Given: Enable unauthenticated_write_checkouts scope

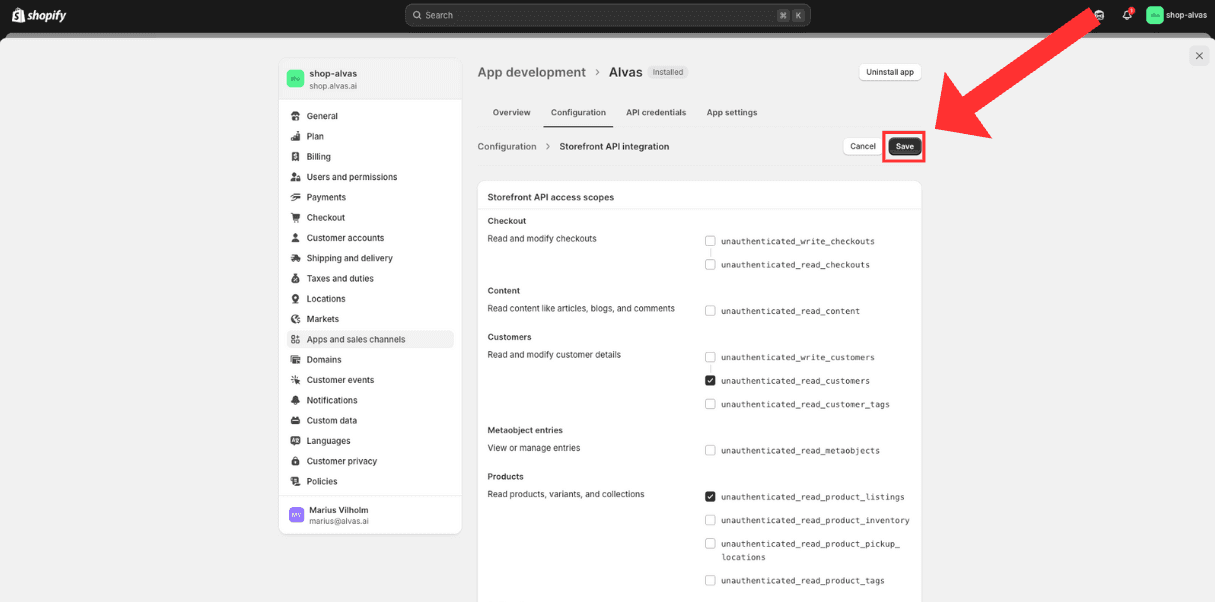Looking at the screenshot, I should click(x=710, y=241).
